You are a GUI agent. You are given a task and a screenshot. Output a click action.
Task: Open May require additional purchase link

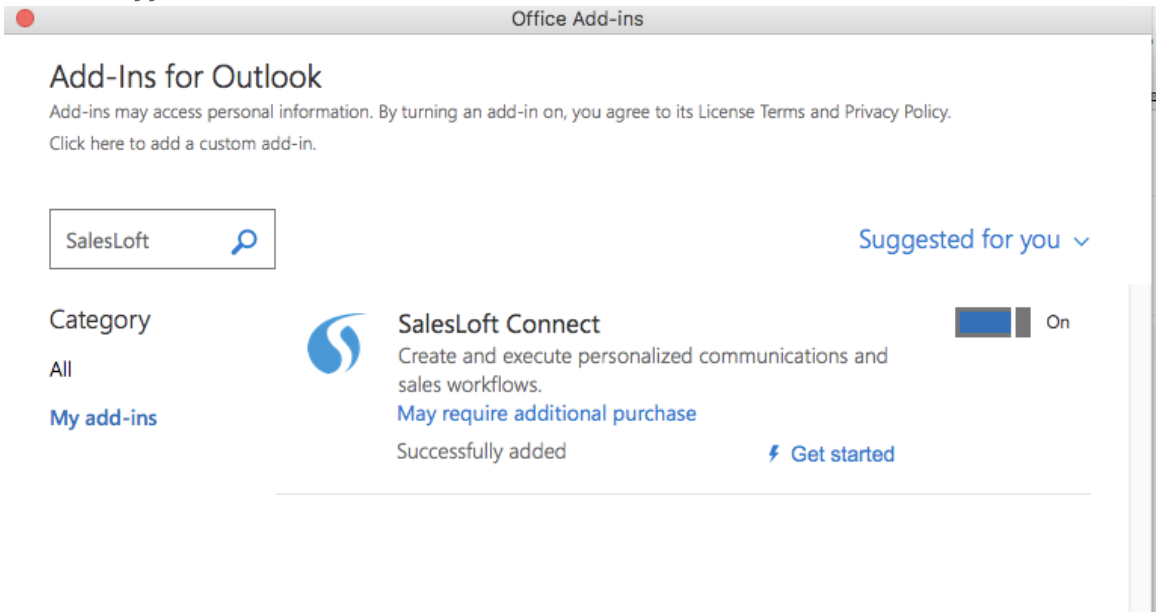[x=546, y=413]
